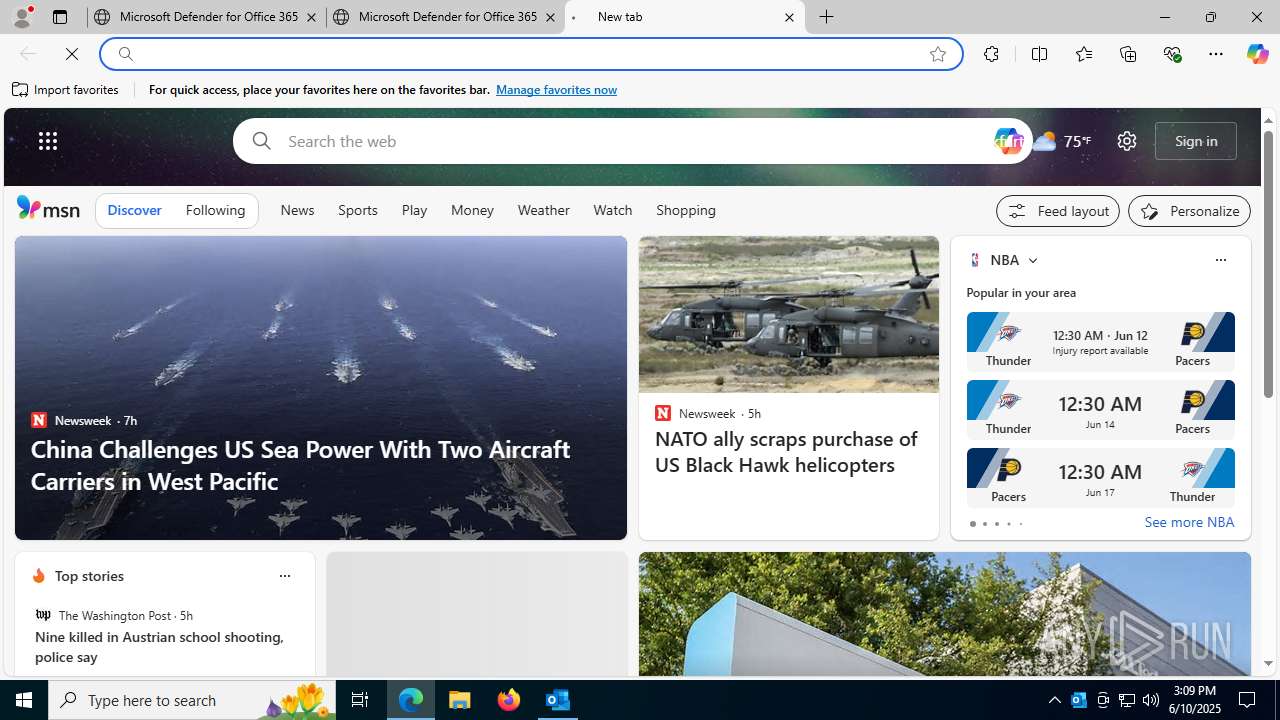The image size is (1280, 720).
Task: Open the Windows Start menu
Action: [x=24, y=700]
